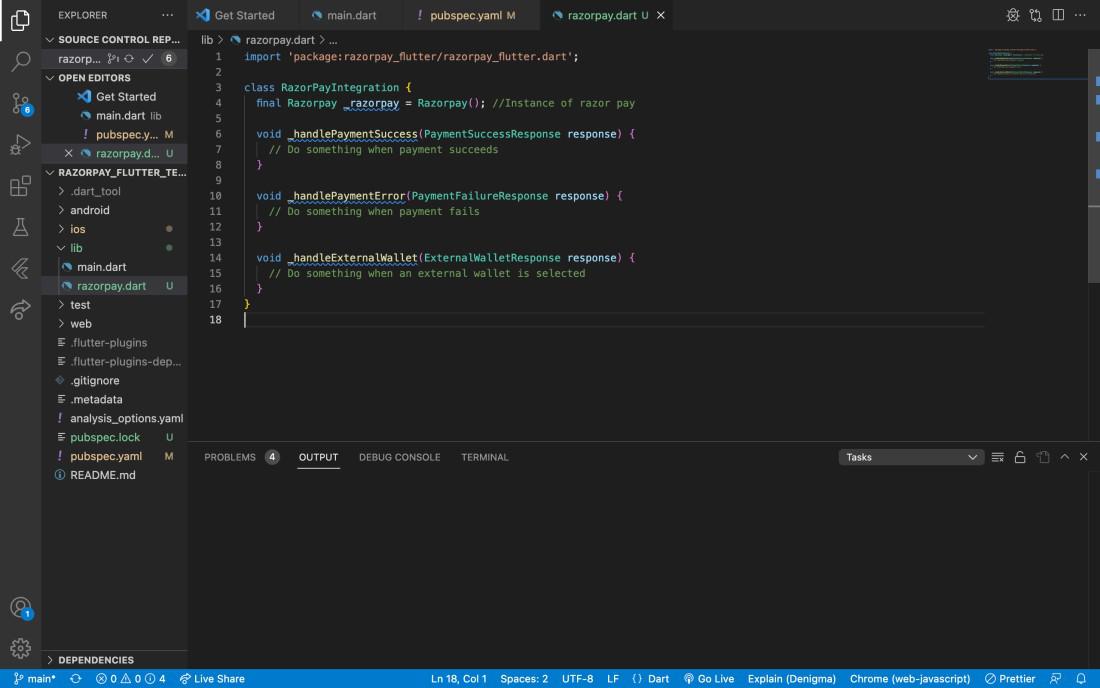Open the Tasks output channel dropdown
1100x688 pixels.
[911, 457]
